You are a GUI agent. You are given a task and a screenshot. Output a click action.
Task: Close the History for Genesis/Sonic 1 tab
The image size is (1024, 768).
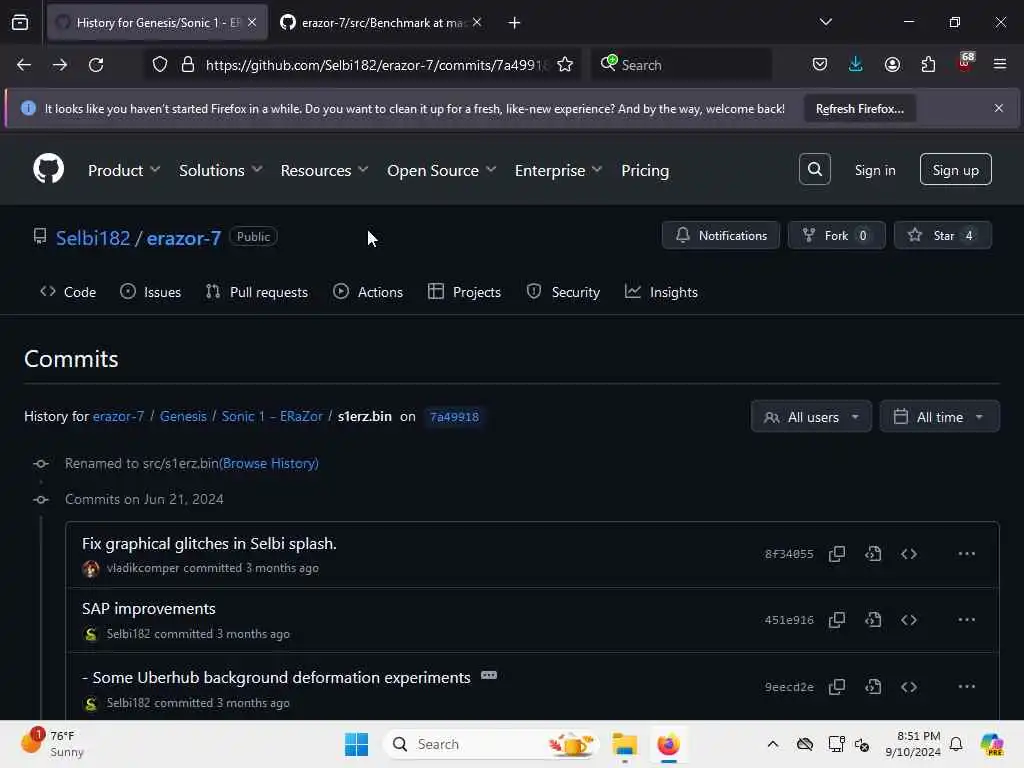click(x=252, y=22)
